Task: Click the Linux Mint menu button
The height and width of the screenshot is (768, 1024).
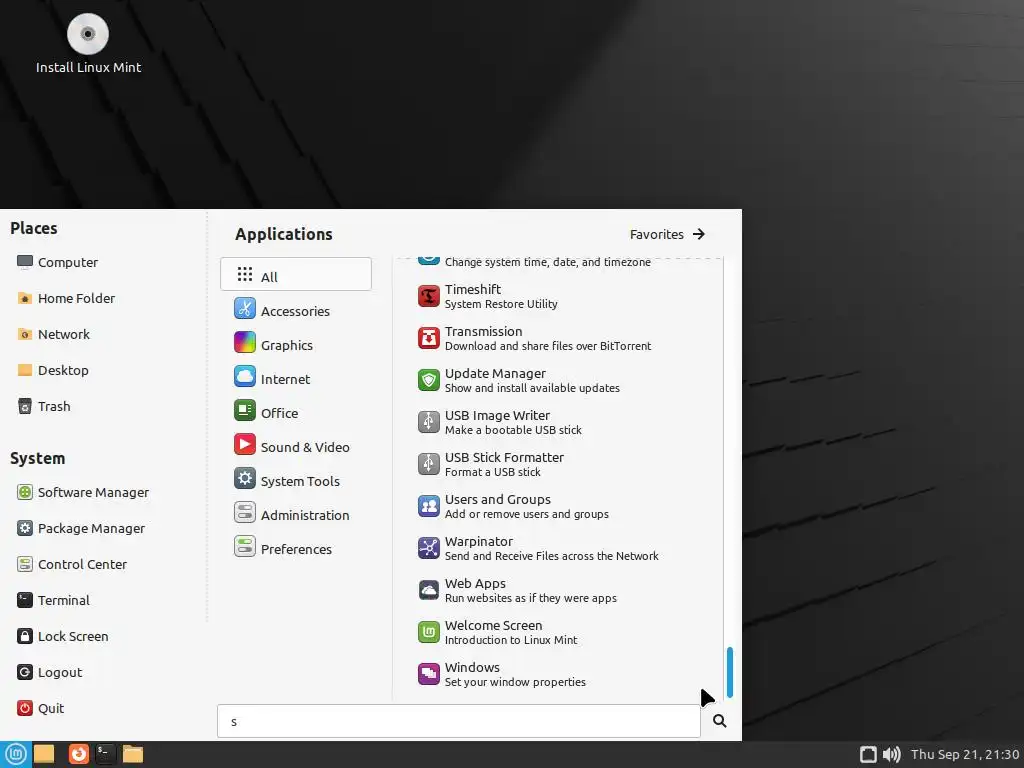Action: (16, 754)
